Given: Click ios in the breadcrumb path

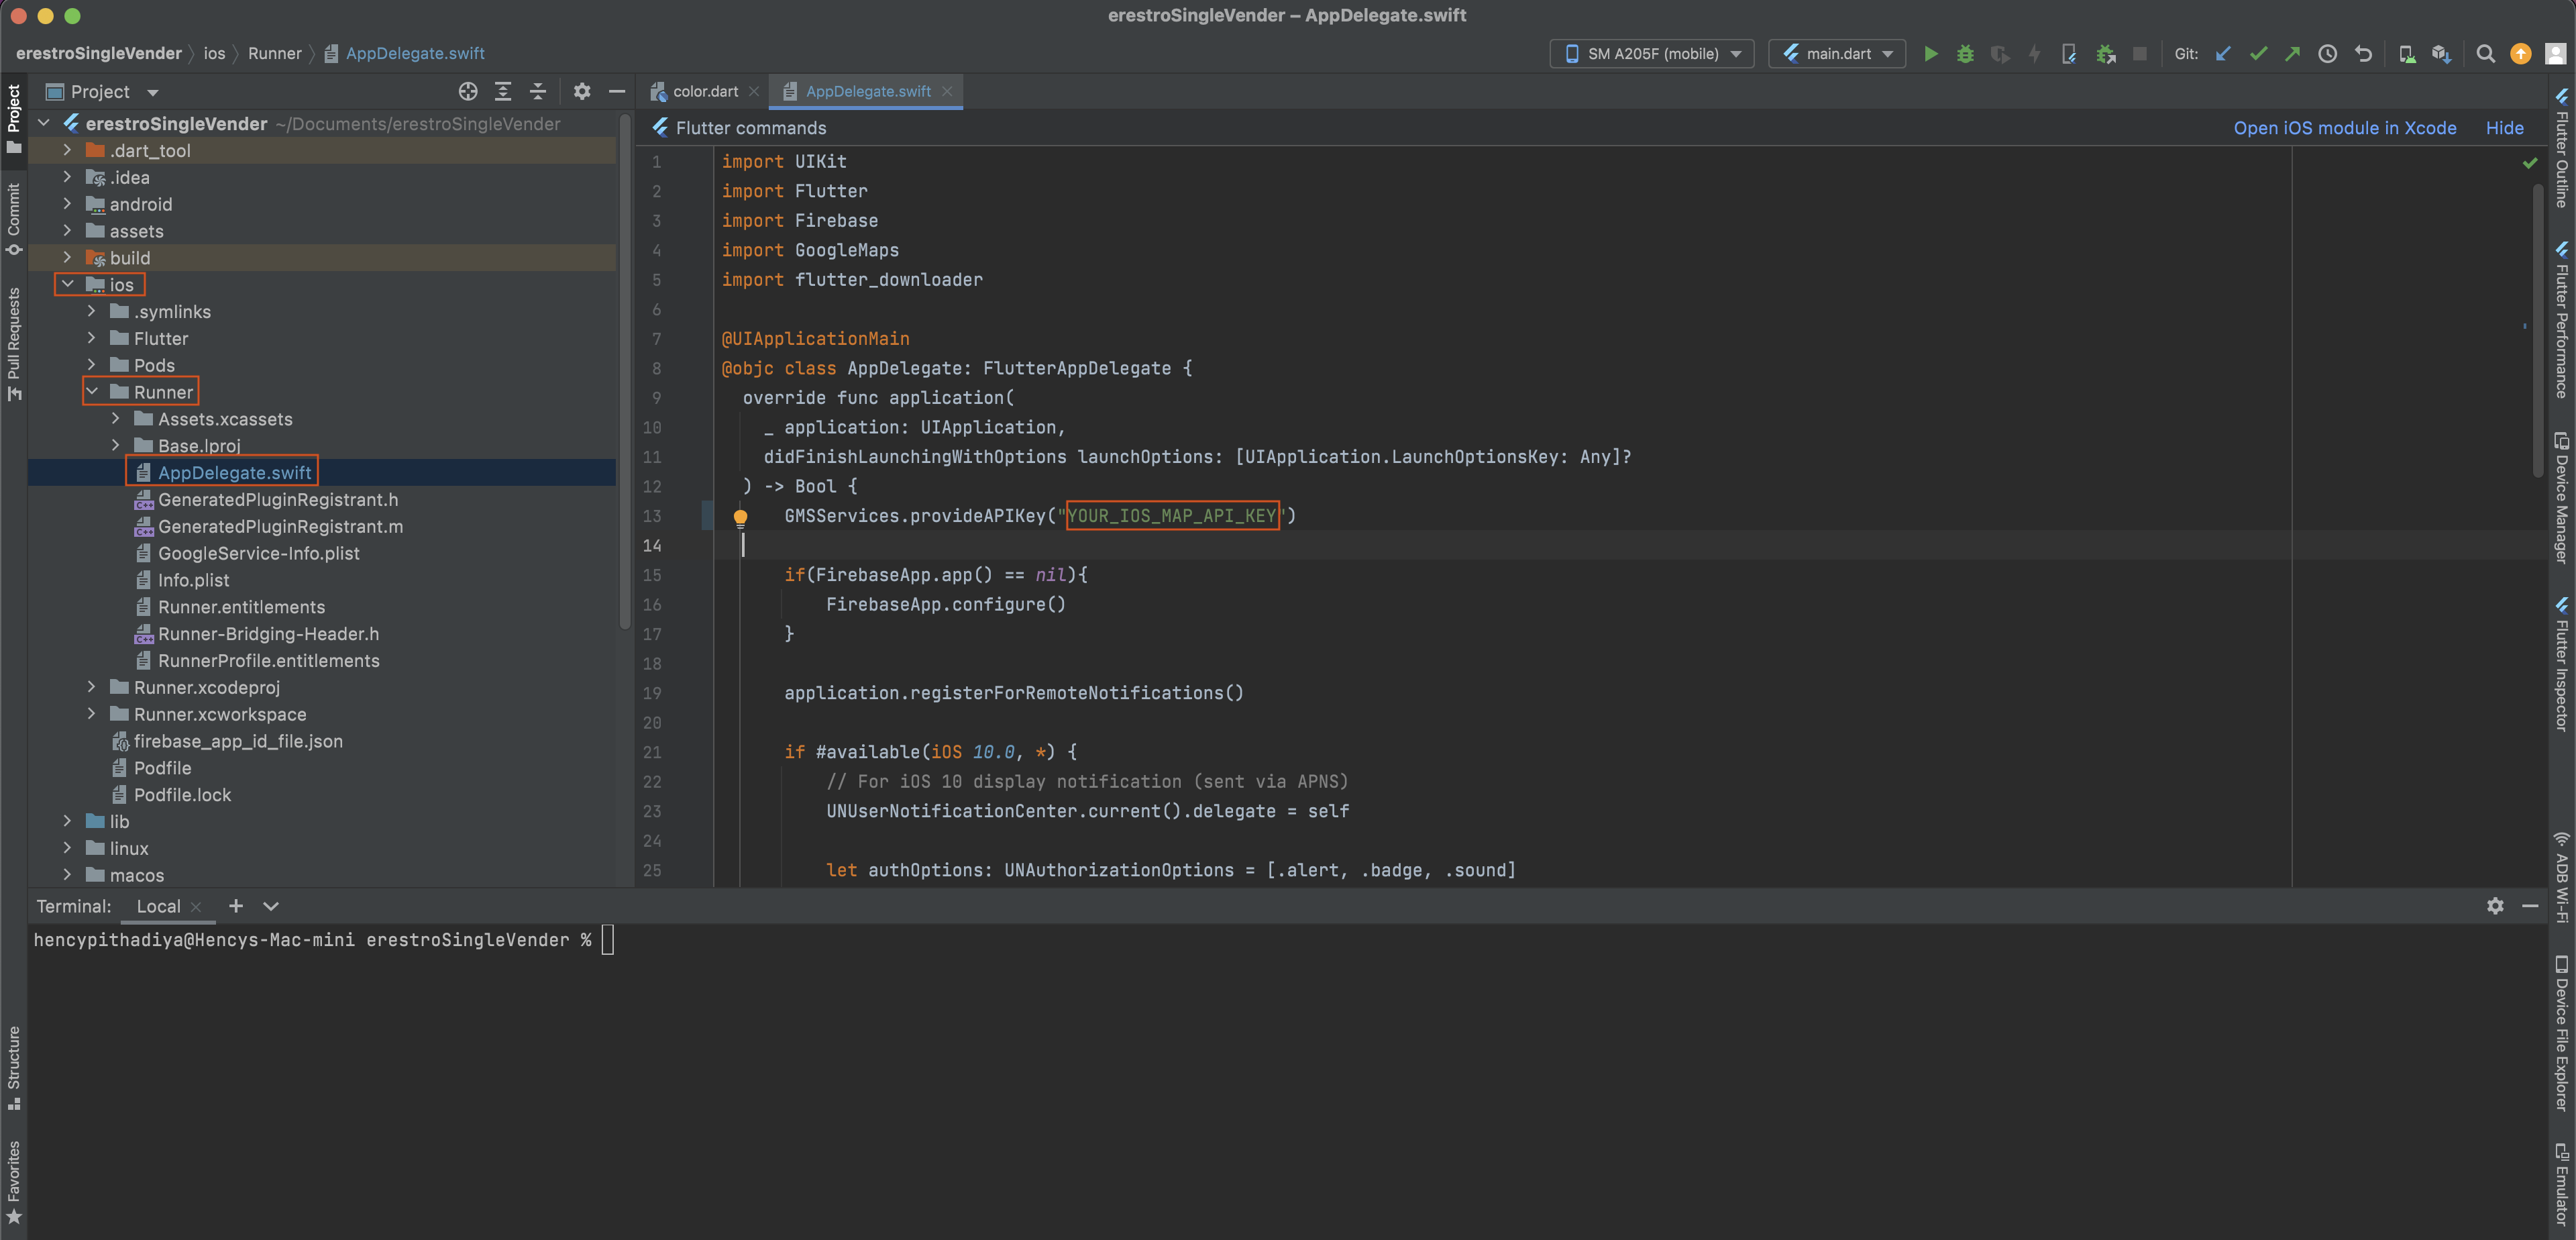Looking at the screenshot, I should (214, 54).
